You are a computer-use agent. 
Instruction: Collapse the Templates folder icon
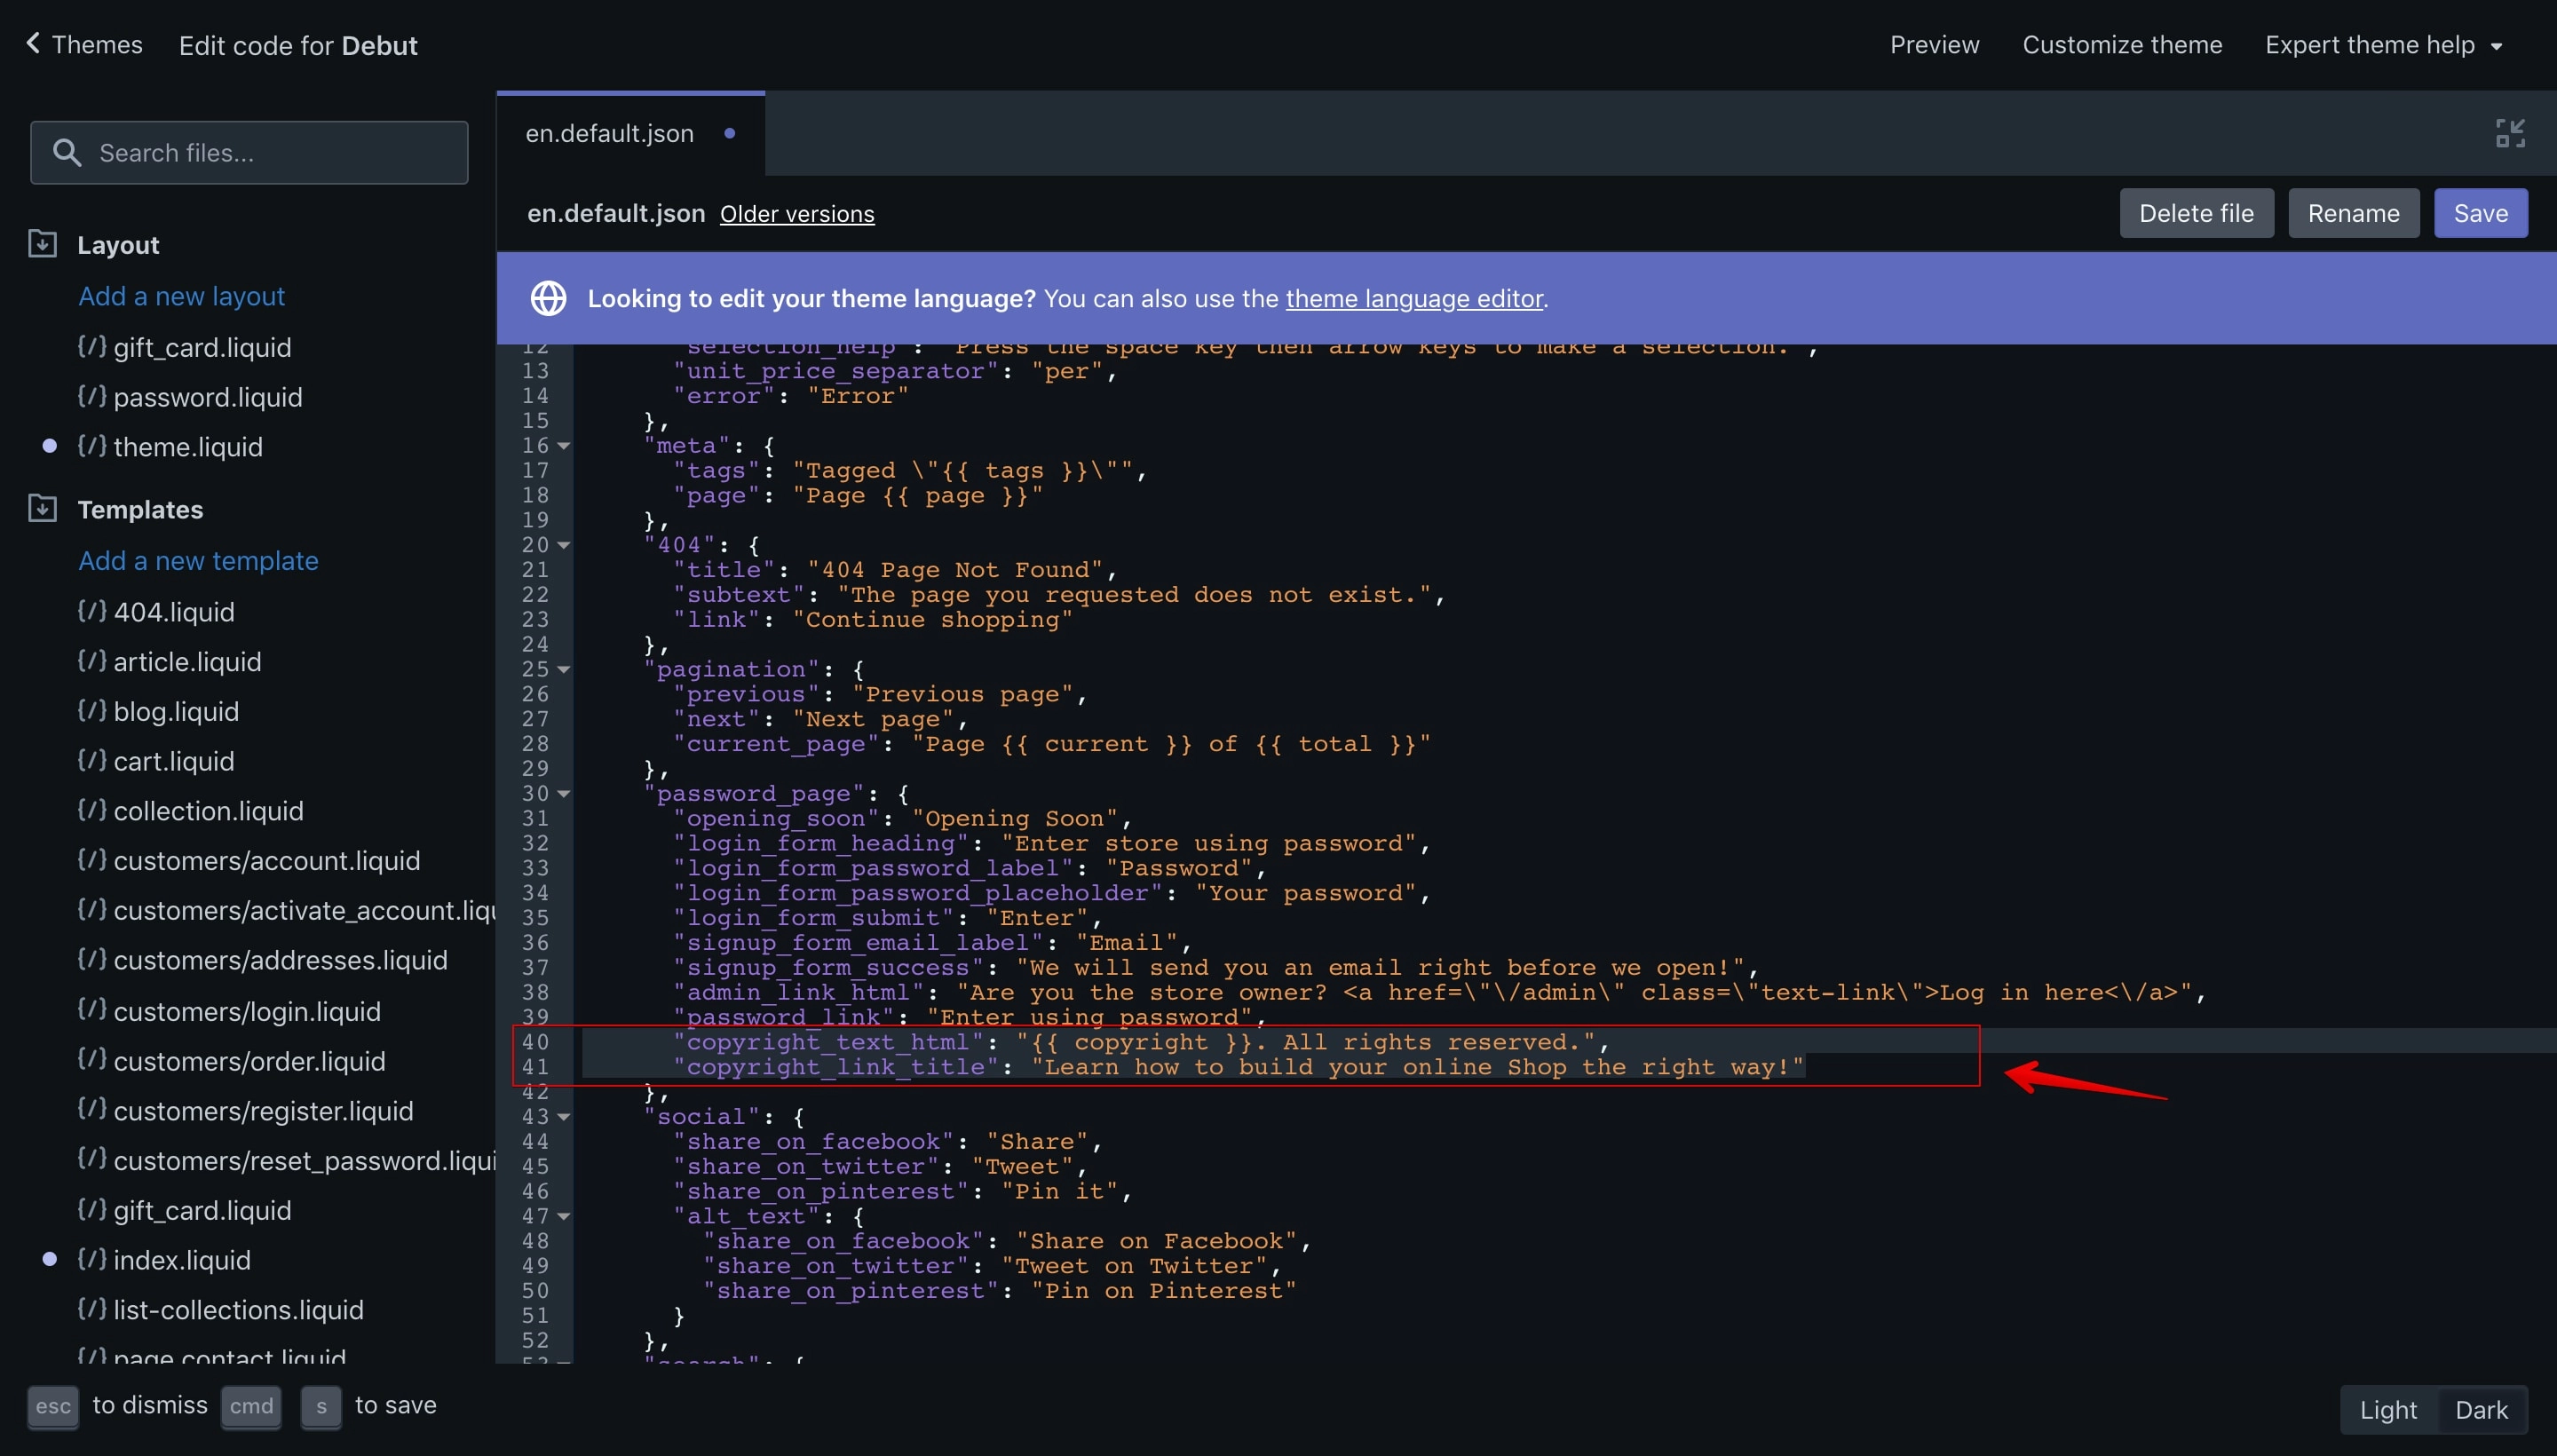42,508
